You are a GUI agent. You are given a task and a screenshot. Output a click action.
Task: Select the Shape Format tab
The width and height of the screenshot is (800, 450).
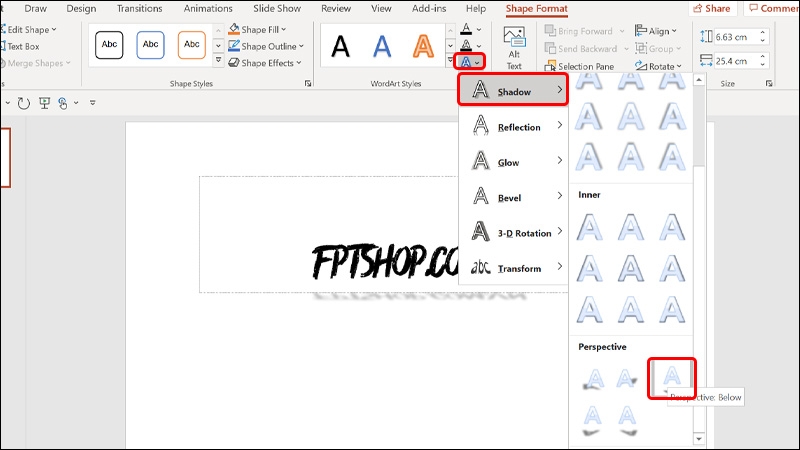(537, 9)
